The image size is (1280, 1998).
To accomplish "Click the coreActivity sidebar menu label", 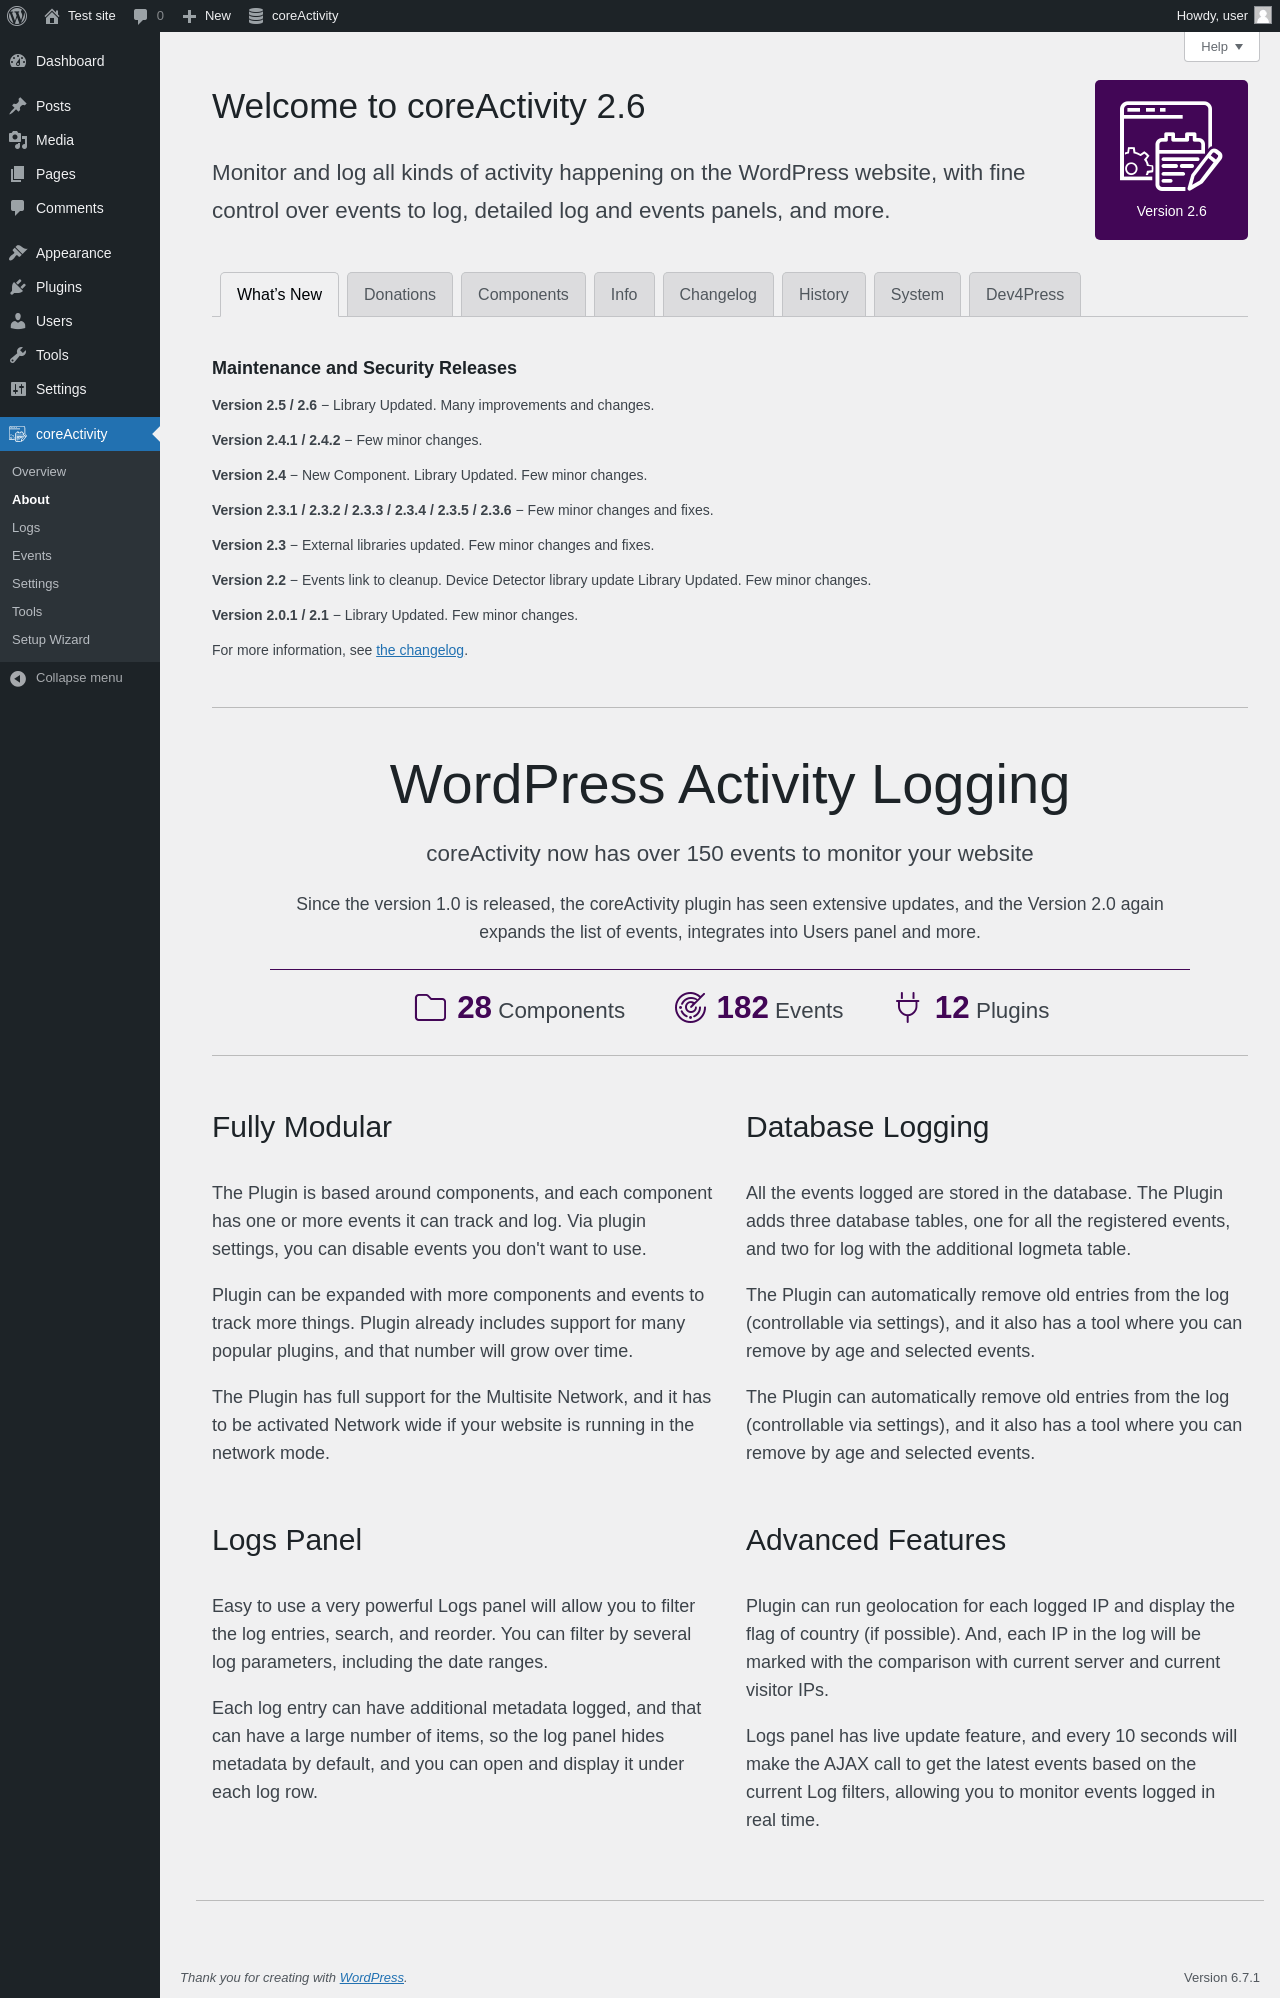I will 72,434.
